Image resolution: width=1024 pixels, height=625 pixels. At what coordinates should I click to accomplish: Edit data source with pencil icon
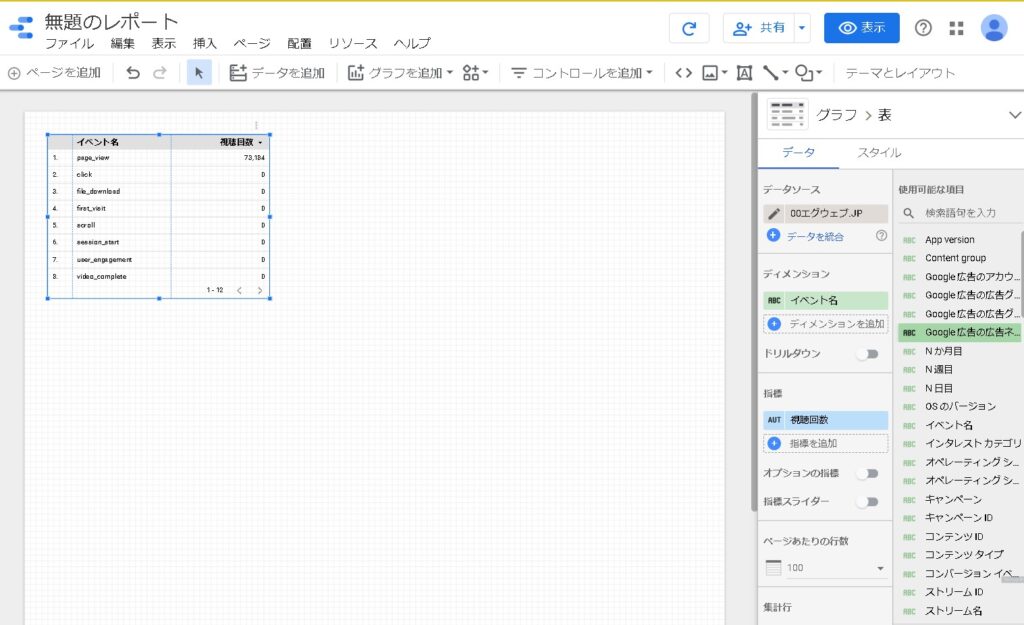[774, 214]
